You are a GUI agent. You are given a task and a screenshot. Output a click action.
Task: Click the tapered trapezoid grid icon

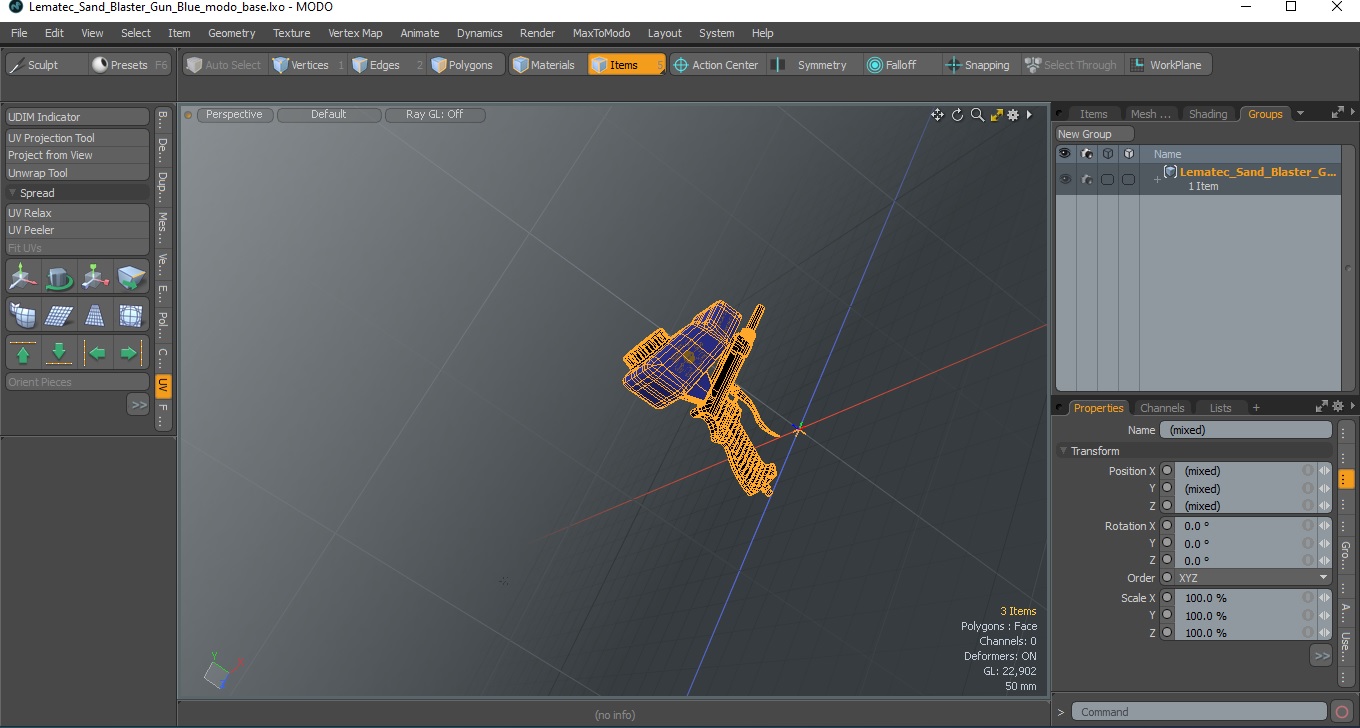[96, 315]
